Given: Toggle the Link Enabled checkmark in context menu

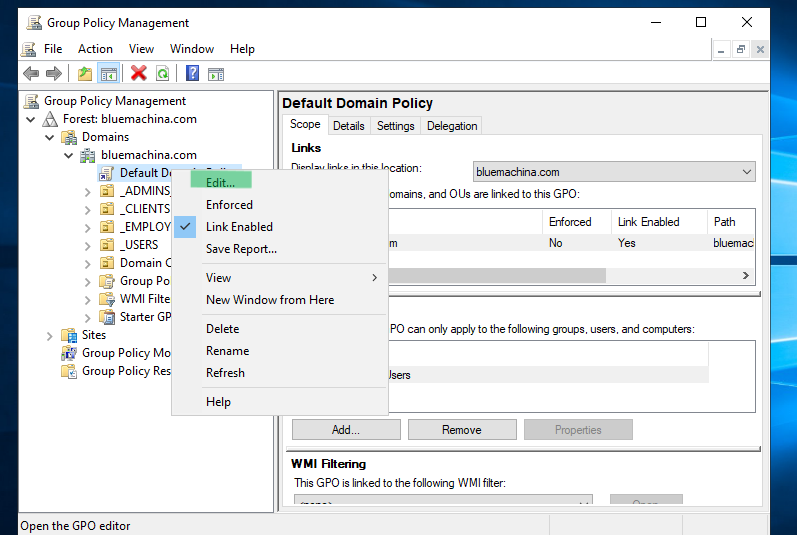Looking at the screenshot, I should click(x=185, y=227).
